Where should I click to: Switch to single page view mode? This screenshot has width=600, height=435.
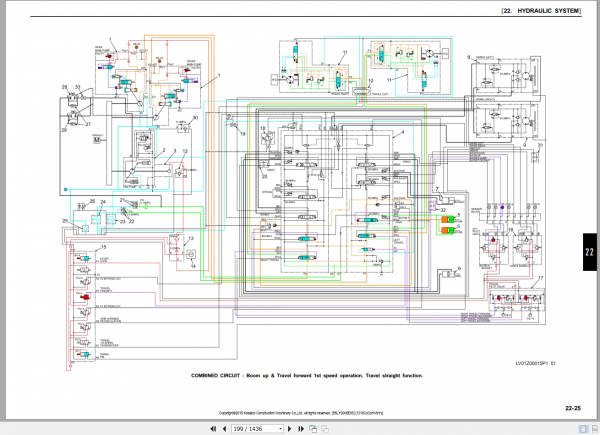[x=584, y=429]
